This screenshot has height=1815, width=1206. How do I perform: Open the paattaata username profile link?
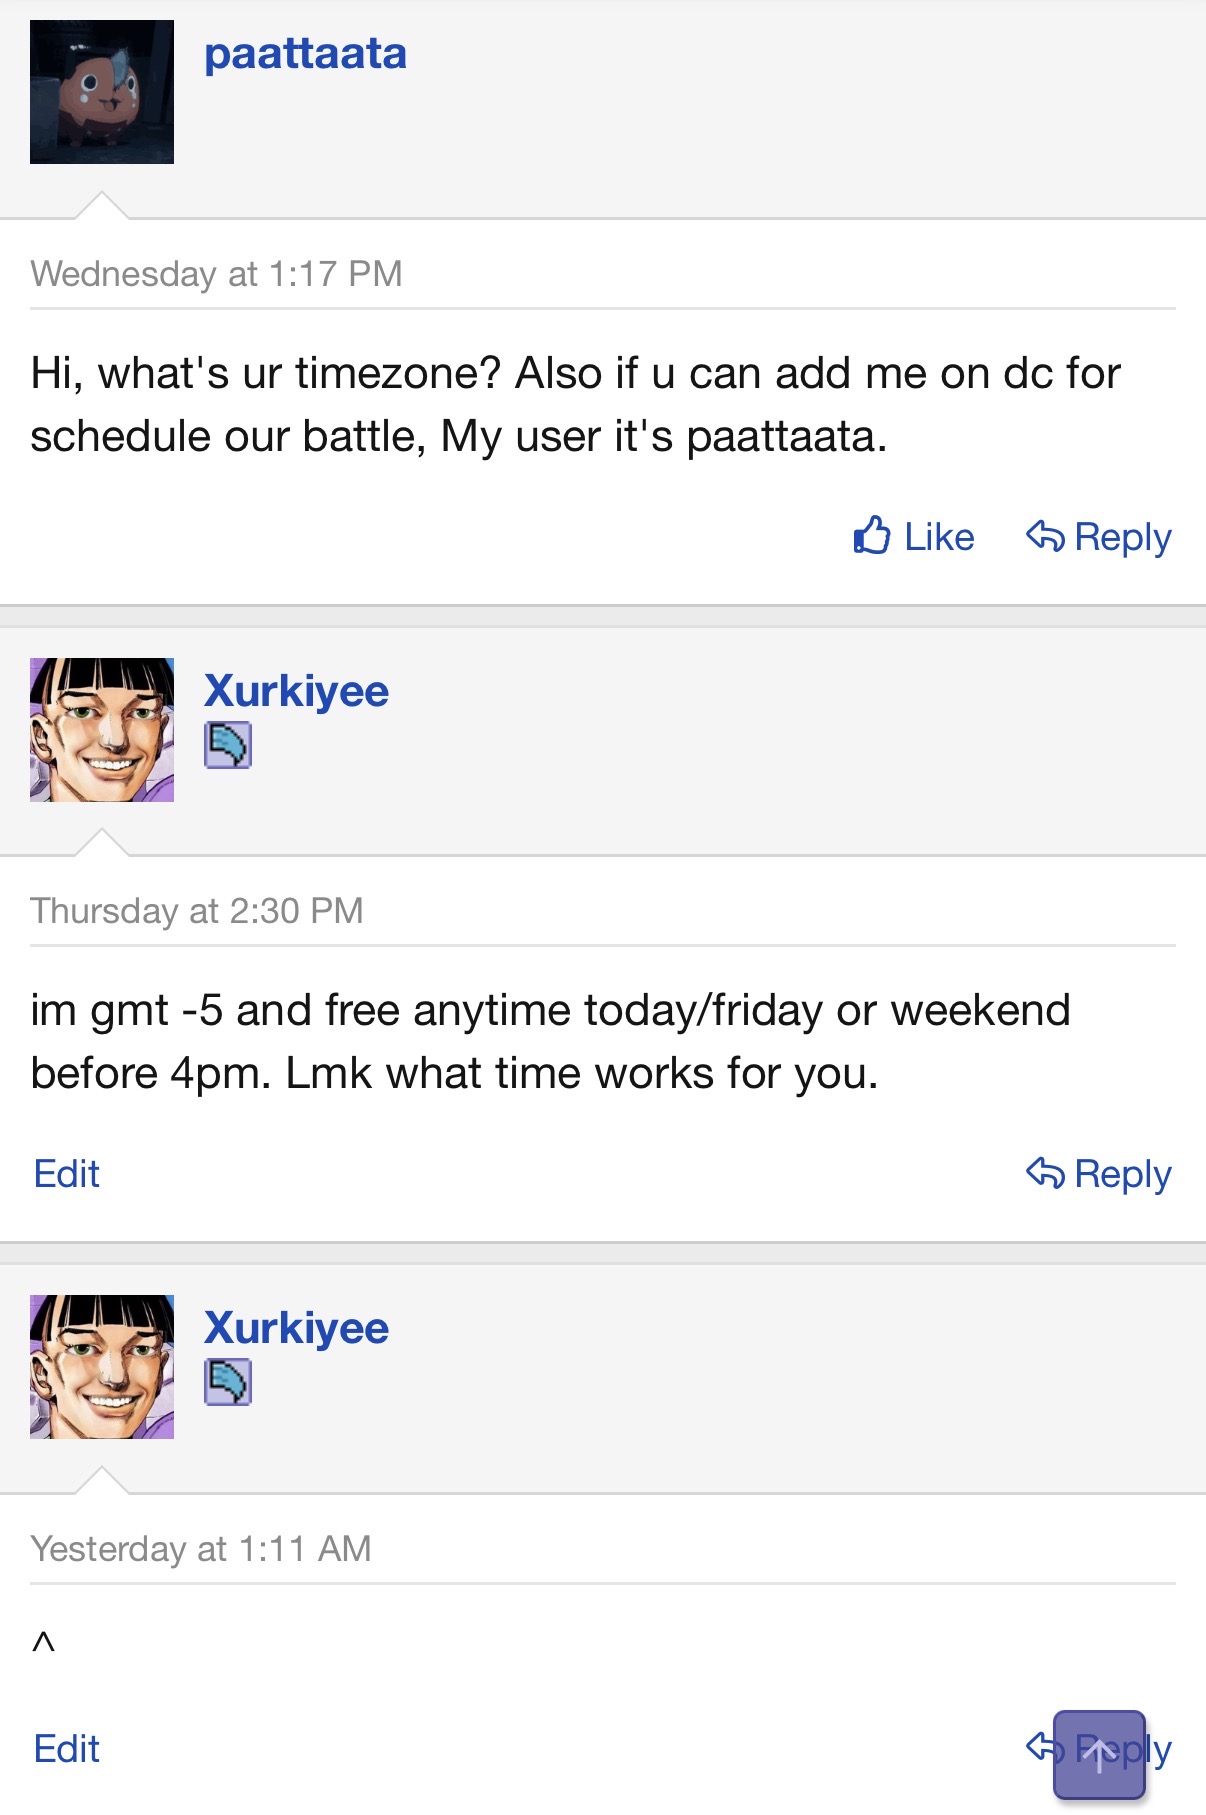[x=305, y=54]
